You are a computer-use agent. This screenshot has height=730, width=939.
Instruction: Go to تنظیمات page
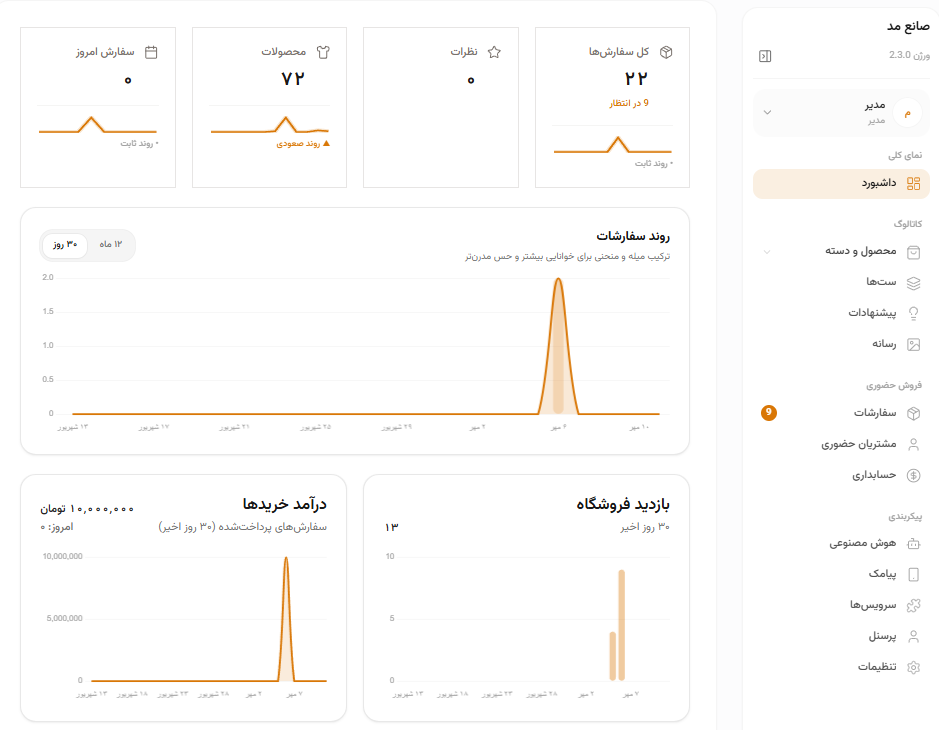tap(841, 667)
